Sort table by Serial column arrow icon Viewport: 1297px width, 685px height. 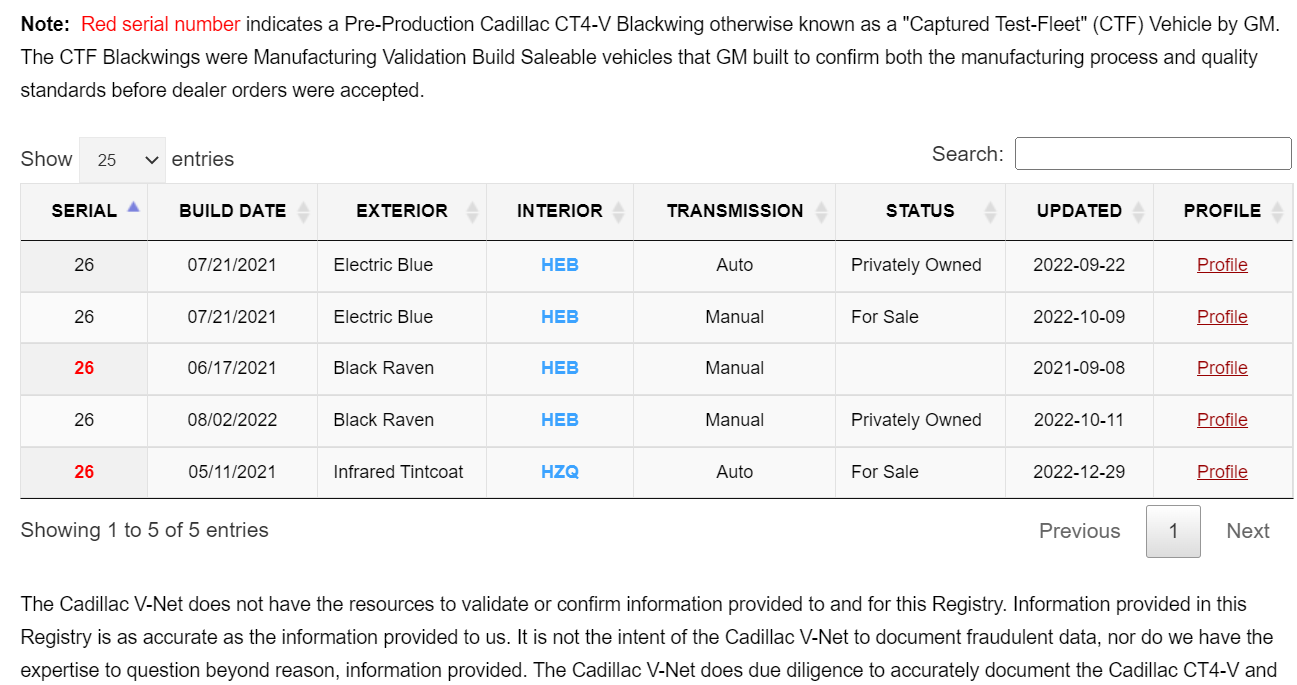point(133,208)
